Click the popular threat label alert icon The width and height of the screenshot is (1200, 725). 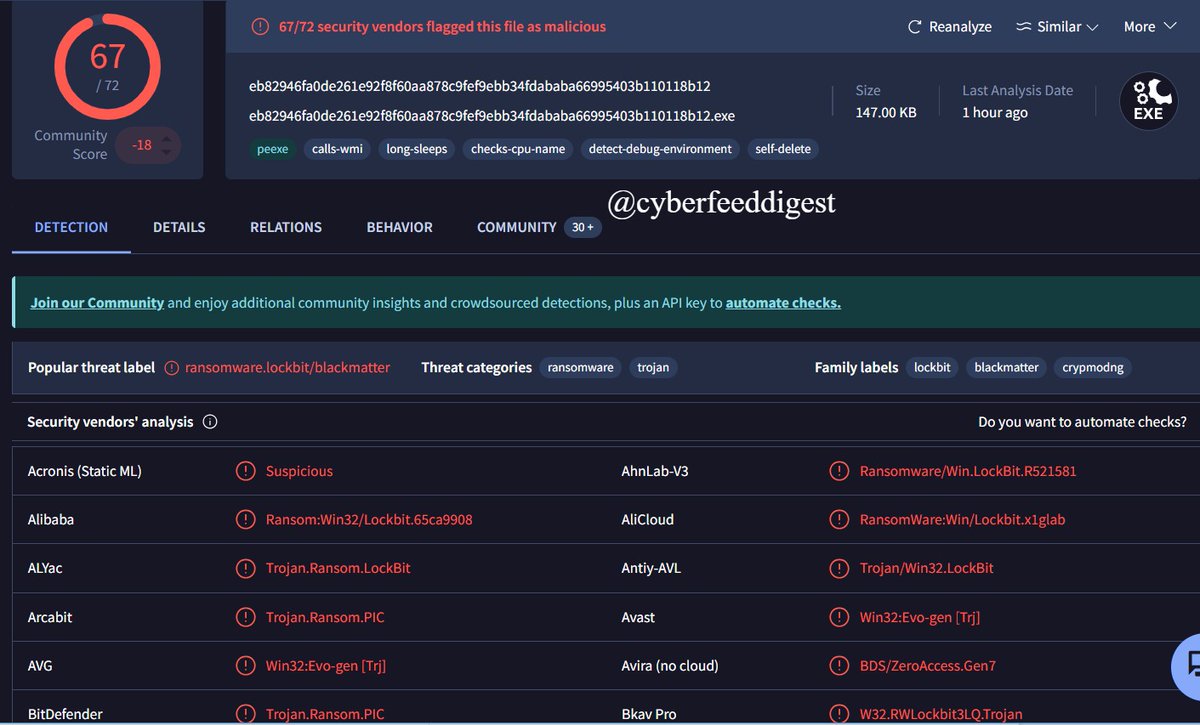point(172,367)
